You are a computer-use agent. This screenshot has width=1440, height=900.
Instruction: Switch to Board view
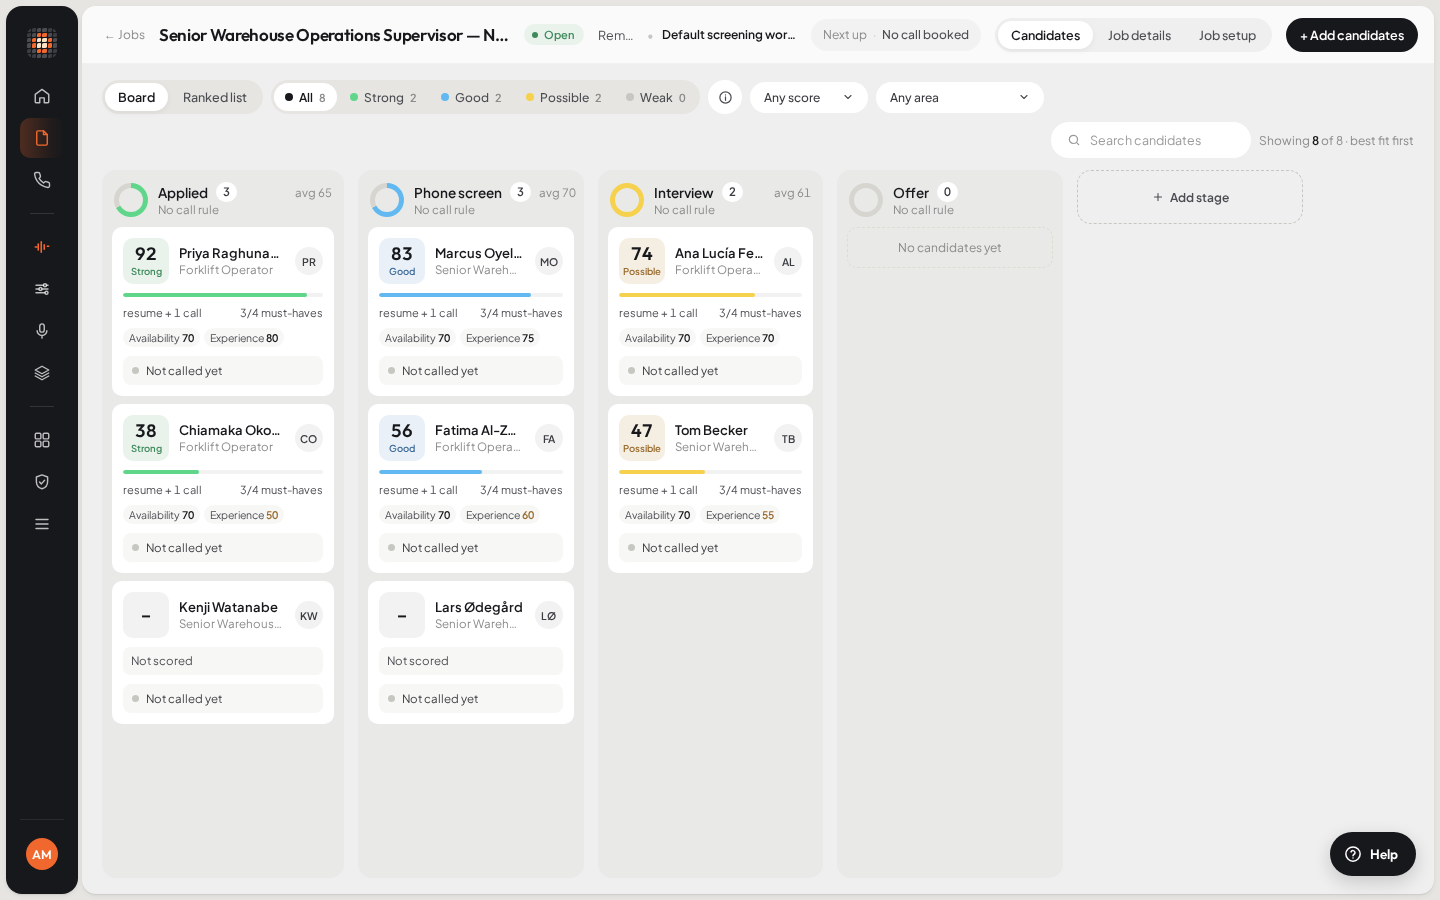(136, 97)
